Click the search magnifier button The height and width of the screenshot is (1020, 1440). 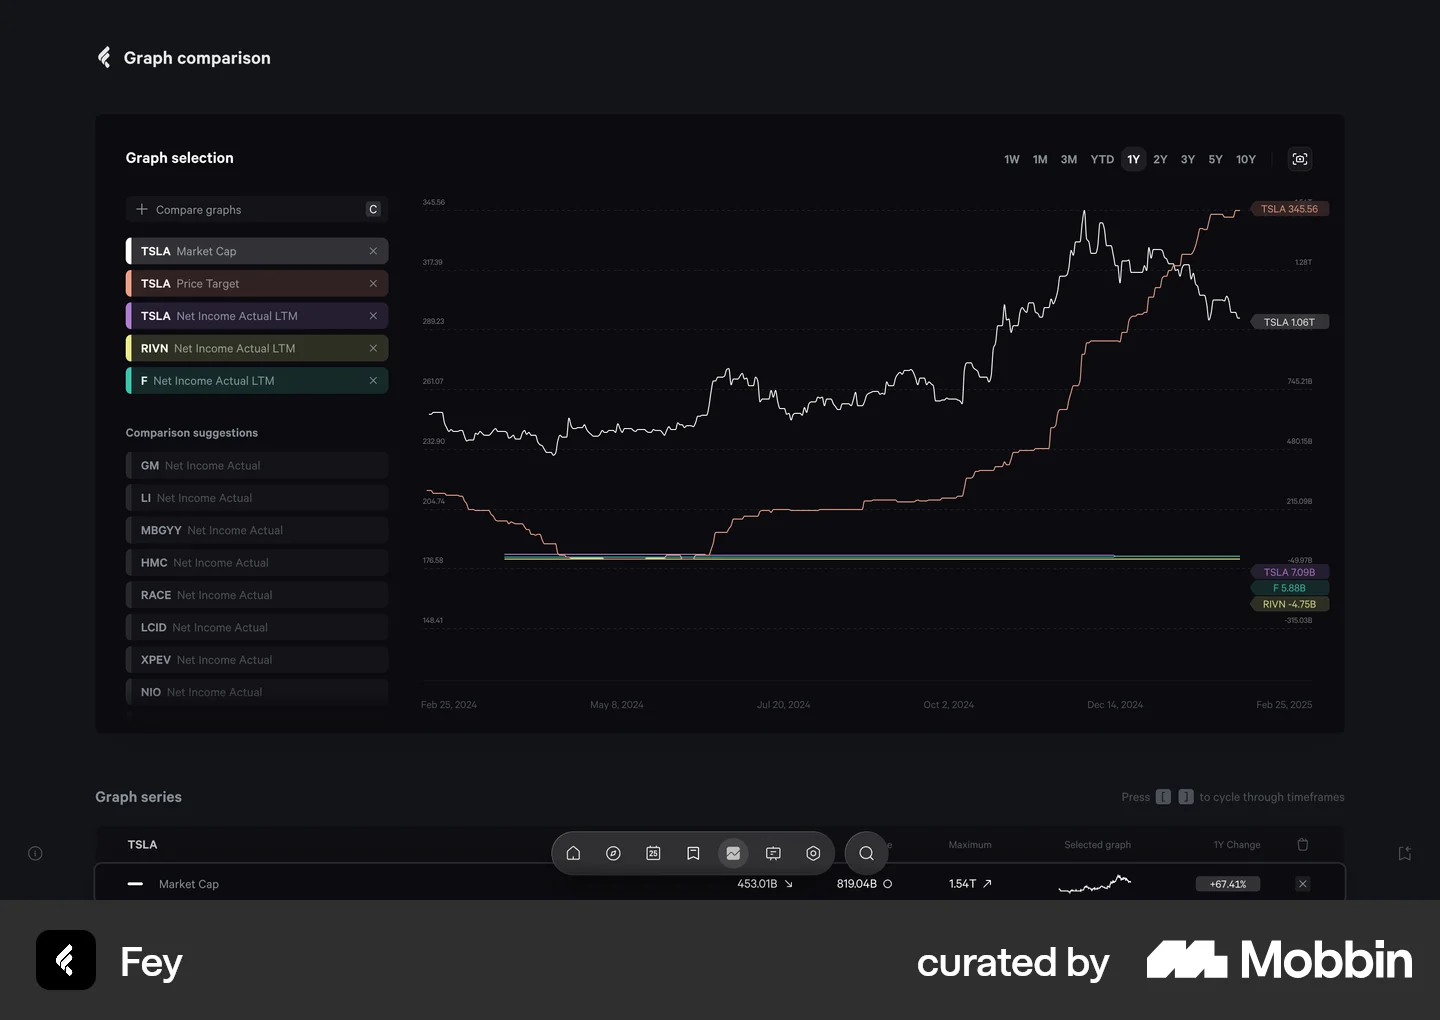866,853
